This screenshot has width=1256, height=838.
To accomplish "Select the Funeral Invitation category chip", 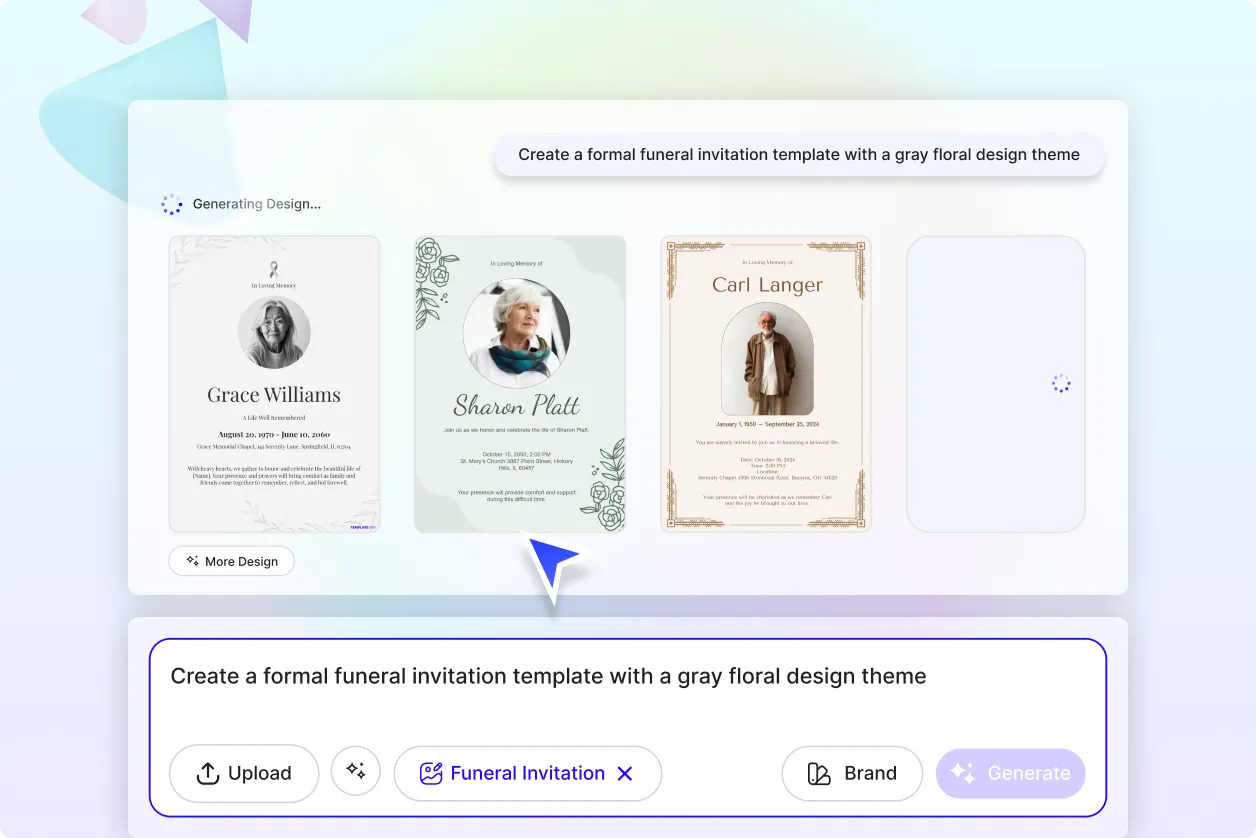I will [x=527, y=773].
